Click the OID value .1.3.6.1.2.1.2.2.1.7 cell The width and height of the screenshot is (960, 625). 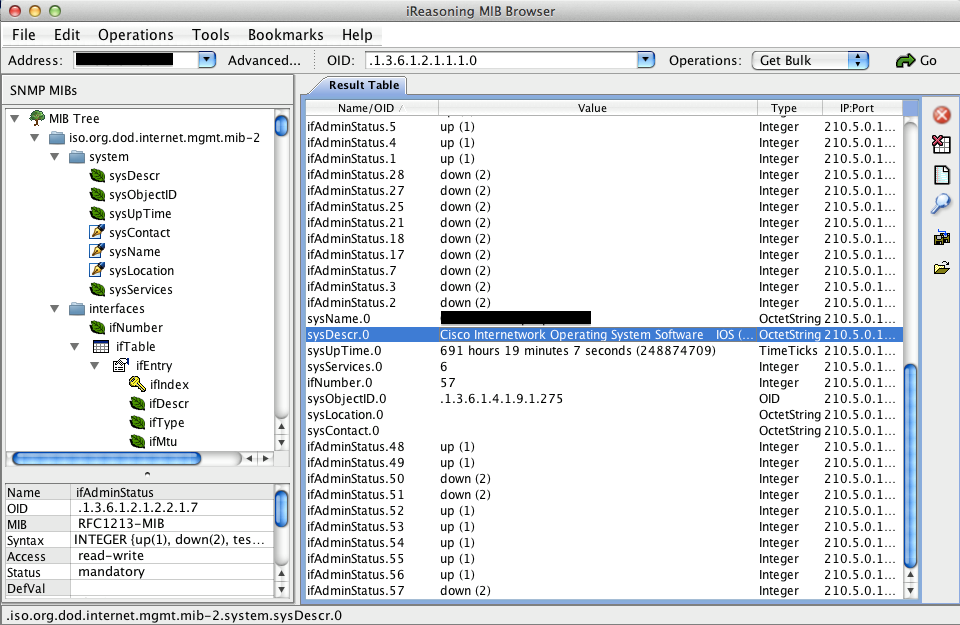172,508
